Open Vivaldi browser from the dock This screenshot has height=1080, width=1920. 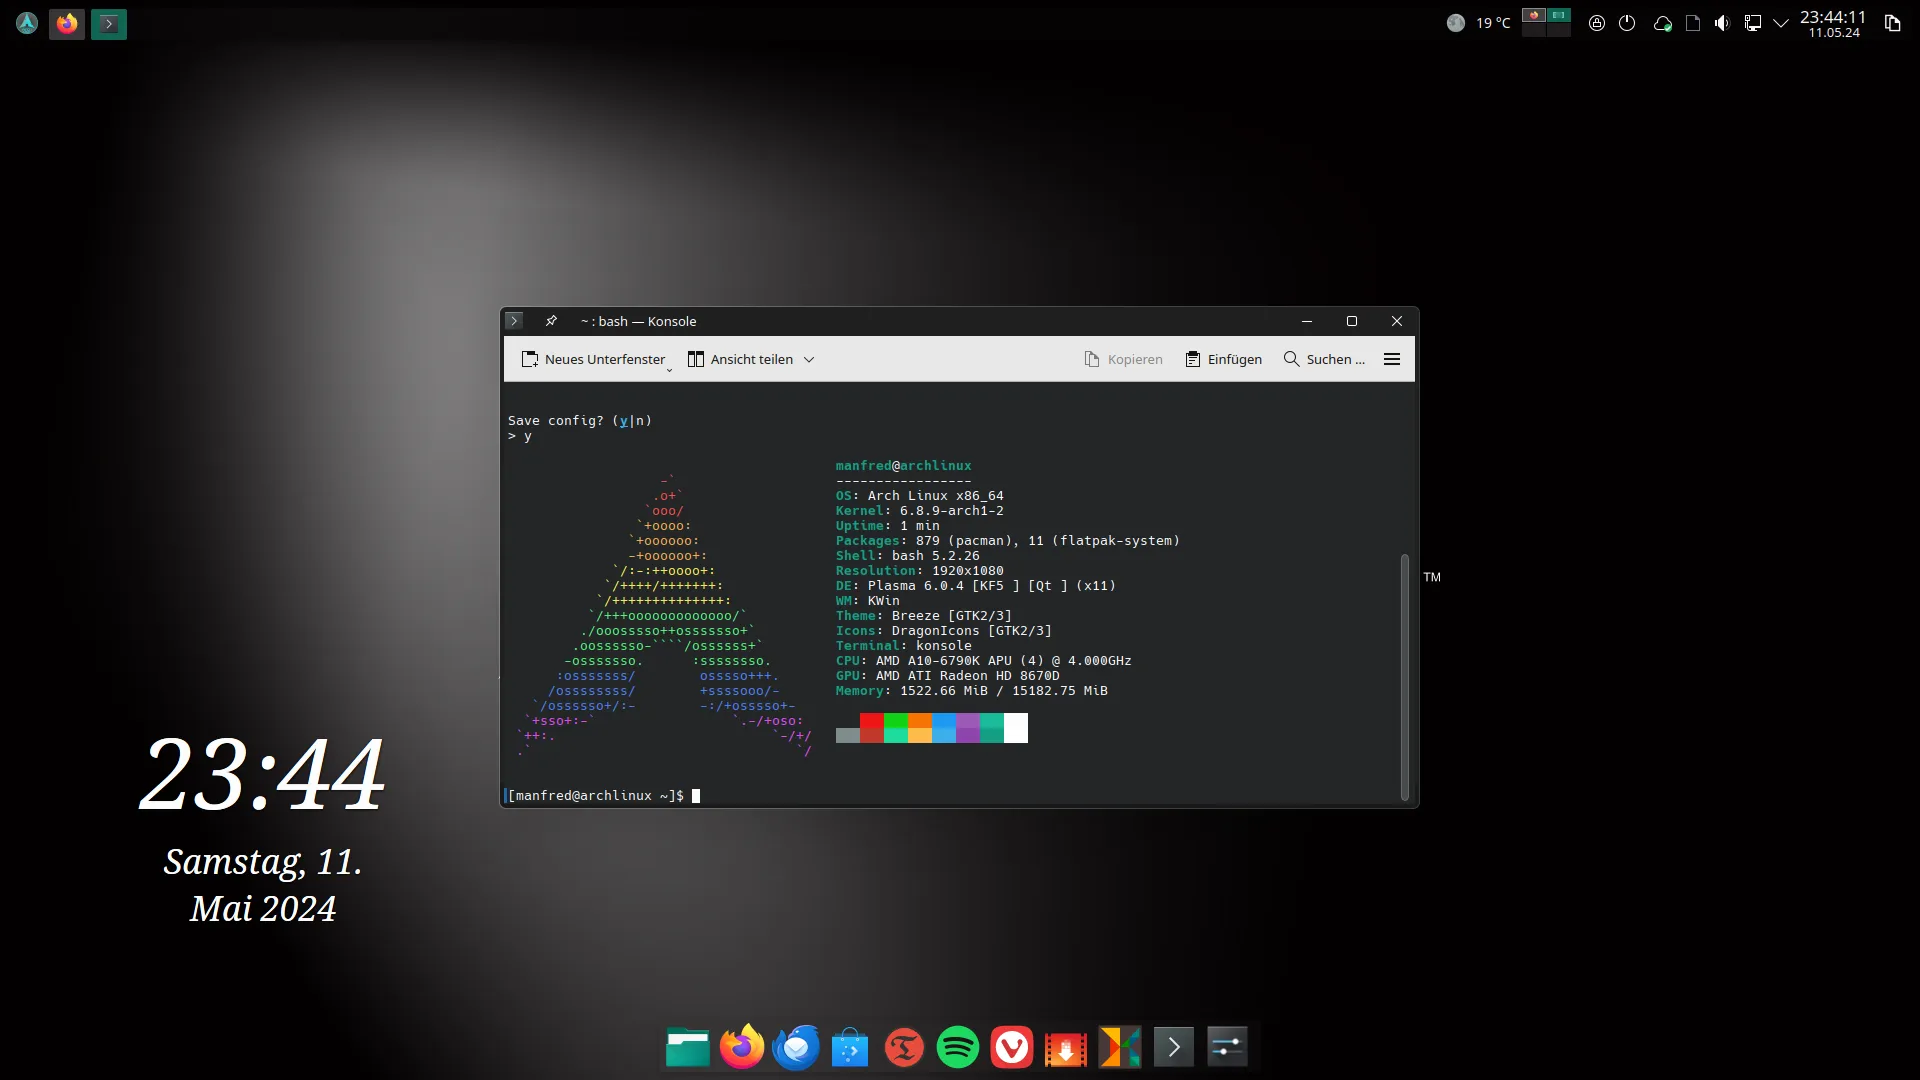click(x=1011, y=1047)
